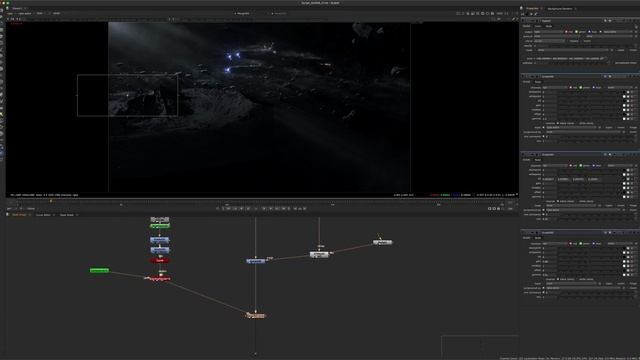
Task: Open channels dropdown in fourth properties panel
Action: click(555, 244)
